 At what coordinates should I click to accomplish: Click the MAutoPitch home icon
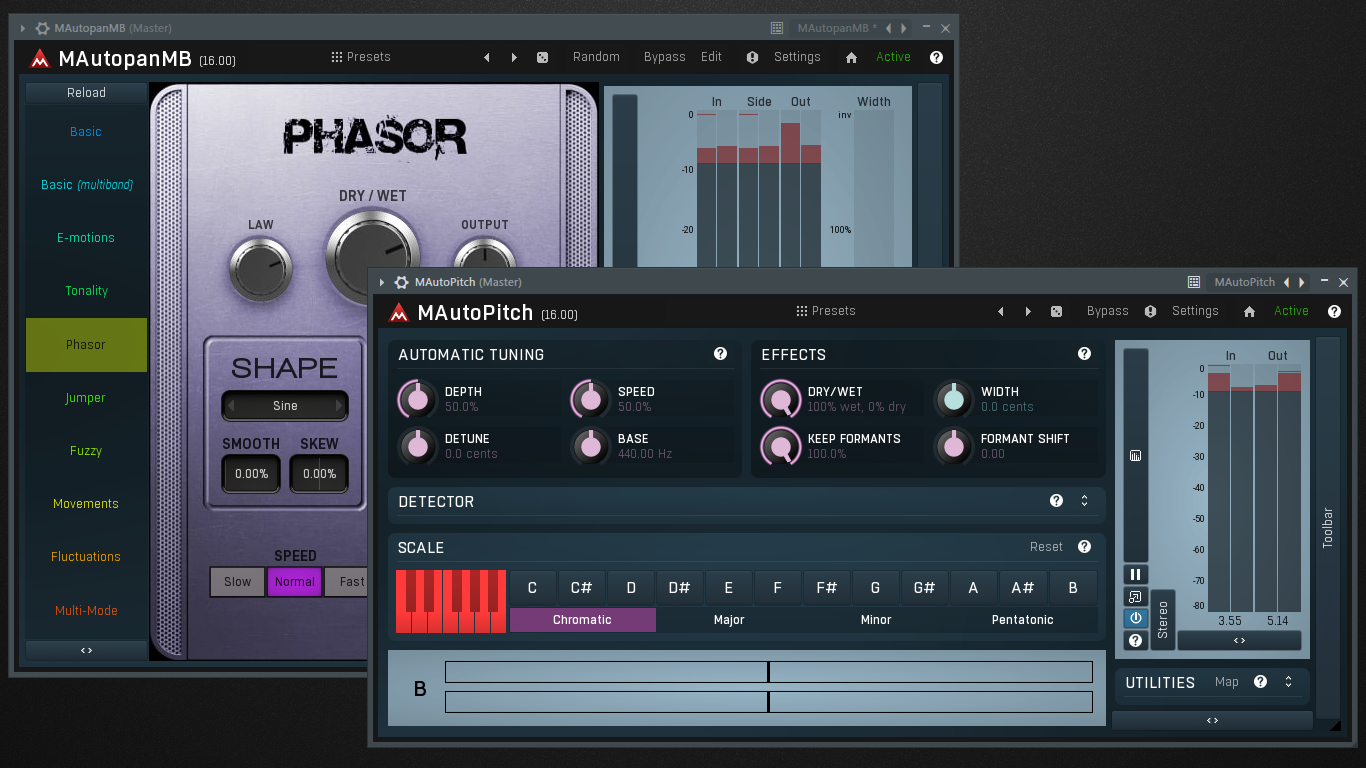tap(1249, 311)
